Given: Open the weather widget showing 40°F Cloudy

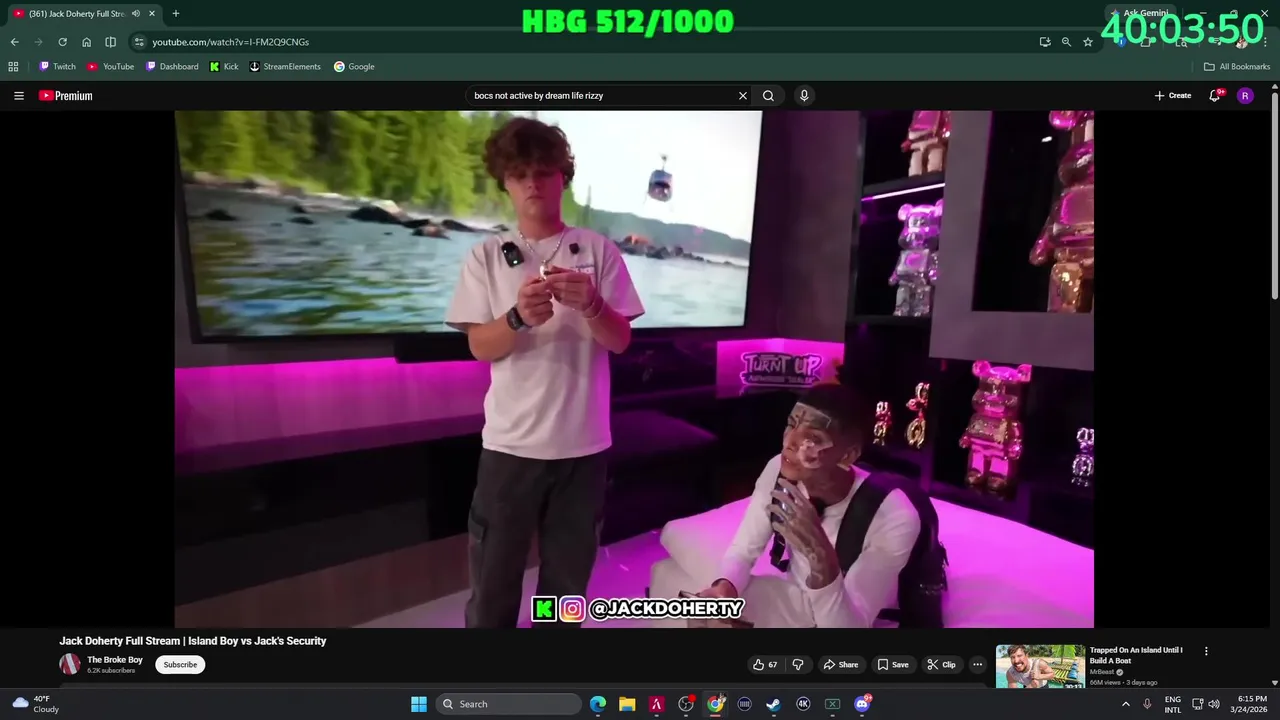Looking at the screenshot, I should pyautogui.click(x=36, y=704).
